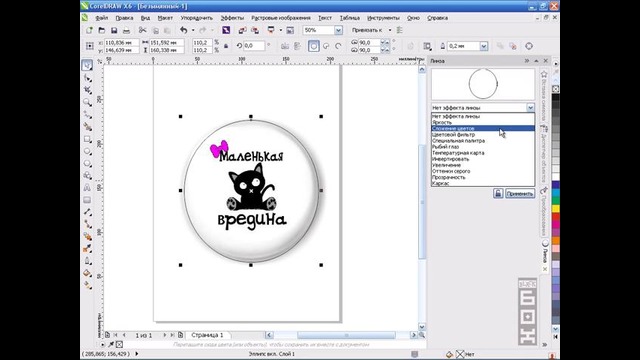Screen dimensions: 640x360
Task: Select the Table tool
Action: 87,200
